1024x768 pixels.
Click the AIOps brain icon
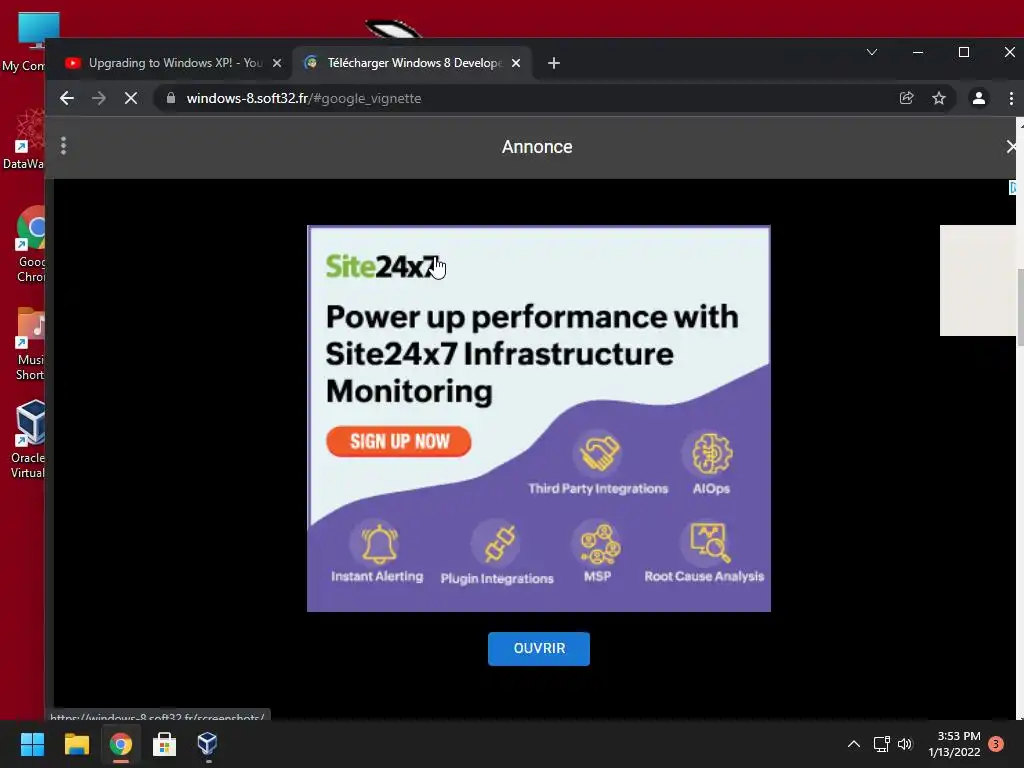click(x=711, y=453)
